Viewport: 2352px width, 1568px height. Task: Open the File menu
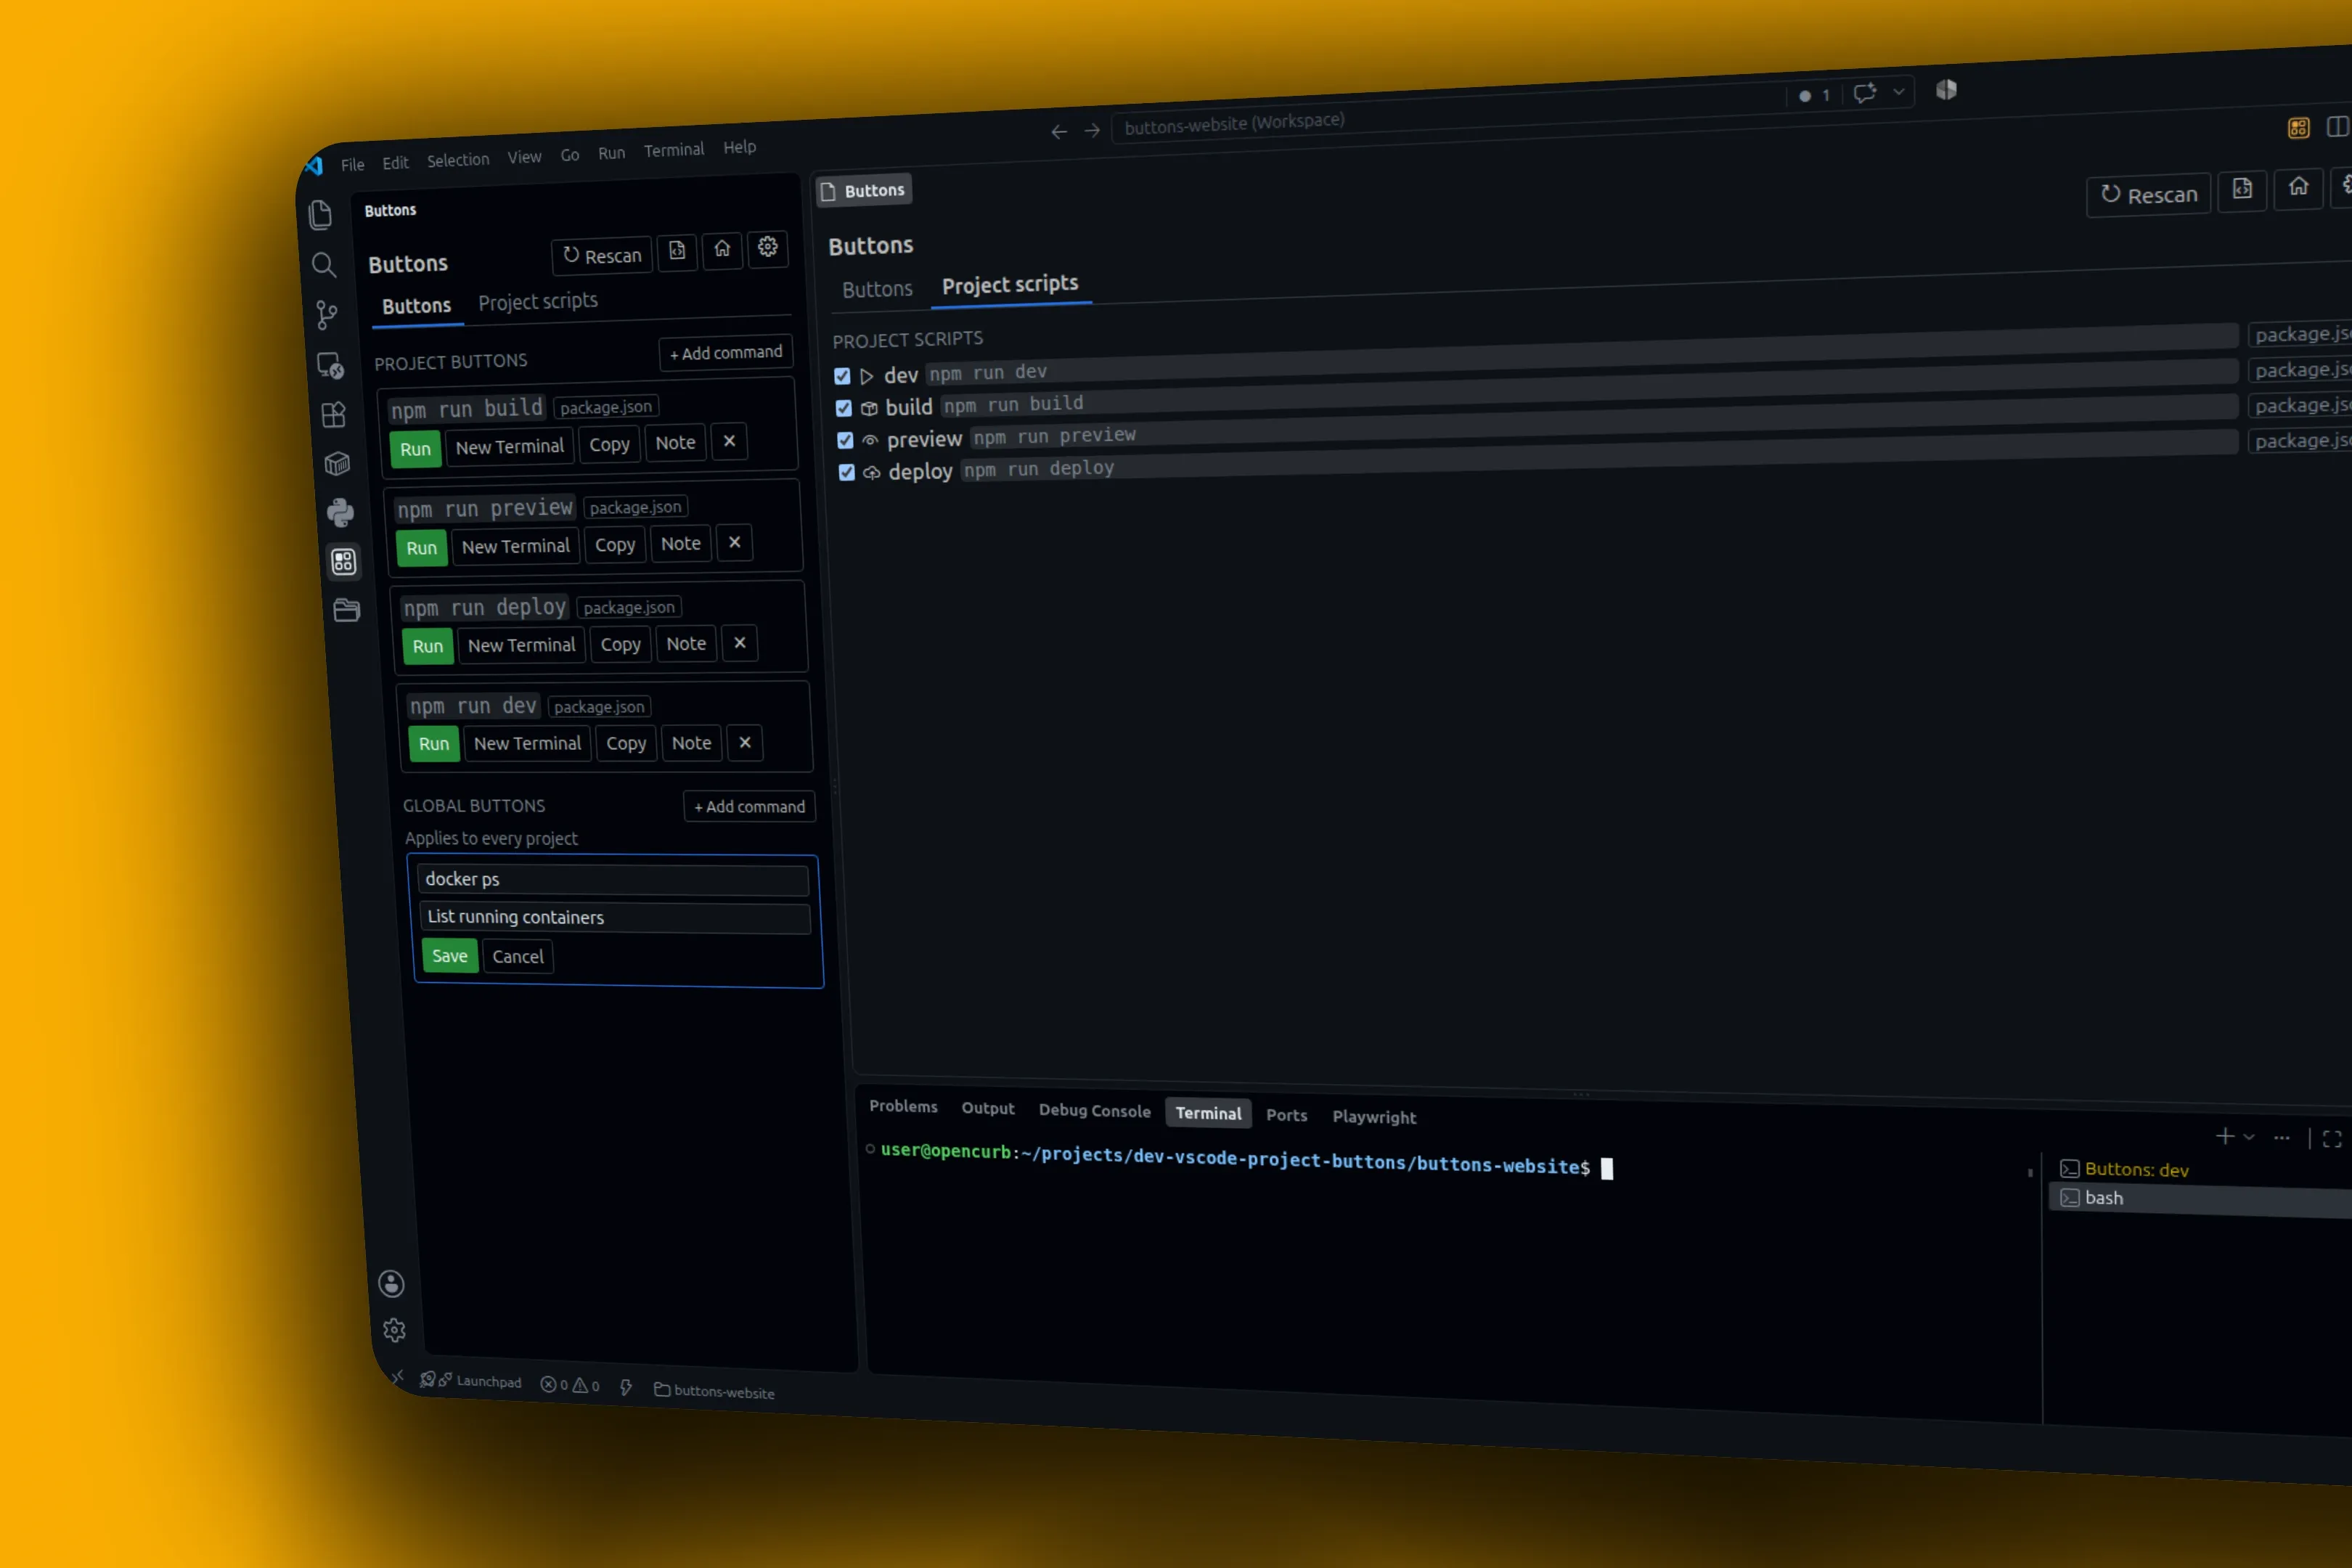(x=352, y=165)
